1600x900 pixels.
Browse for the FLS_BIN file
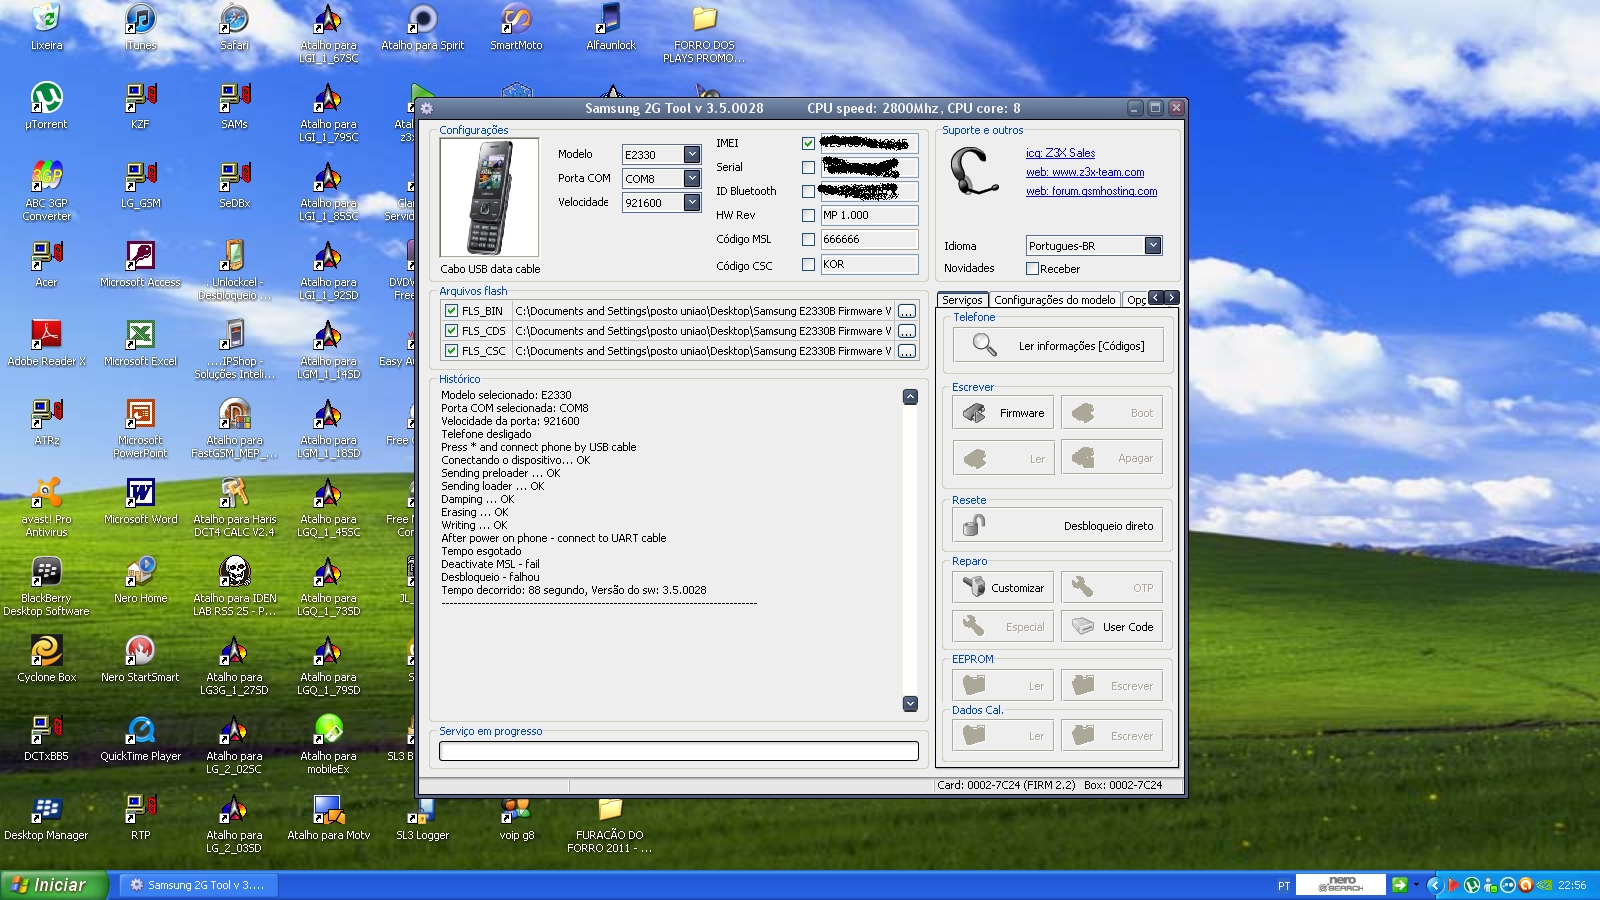pyautogui.click(x=906, y=311)
